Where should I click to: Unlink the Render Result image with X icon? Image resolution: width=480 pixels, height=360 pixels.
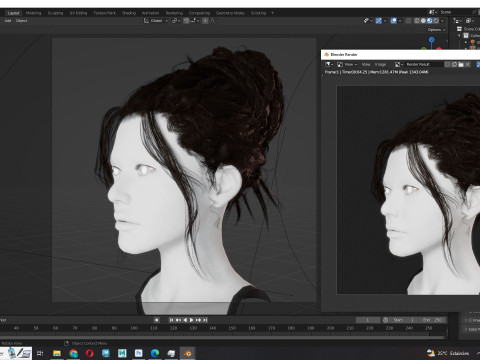pyautogui.click(x=468, y=64)
